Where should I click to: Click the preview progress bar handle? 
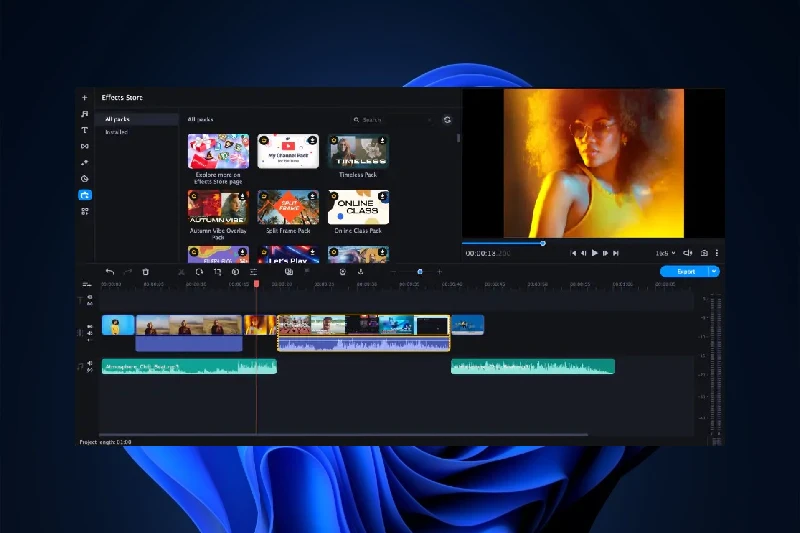point(543,243)
